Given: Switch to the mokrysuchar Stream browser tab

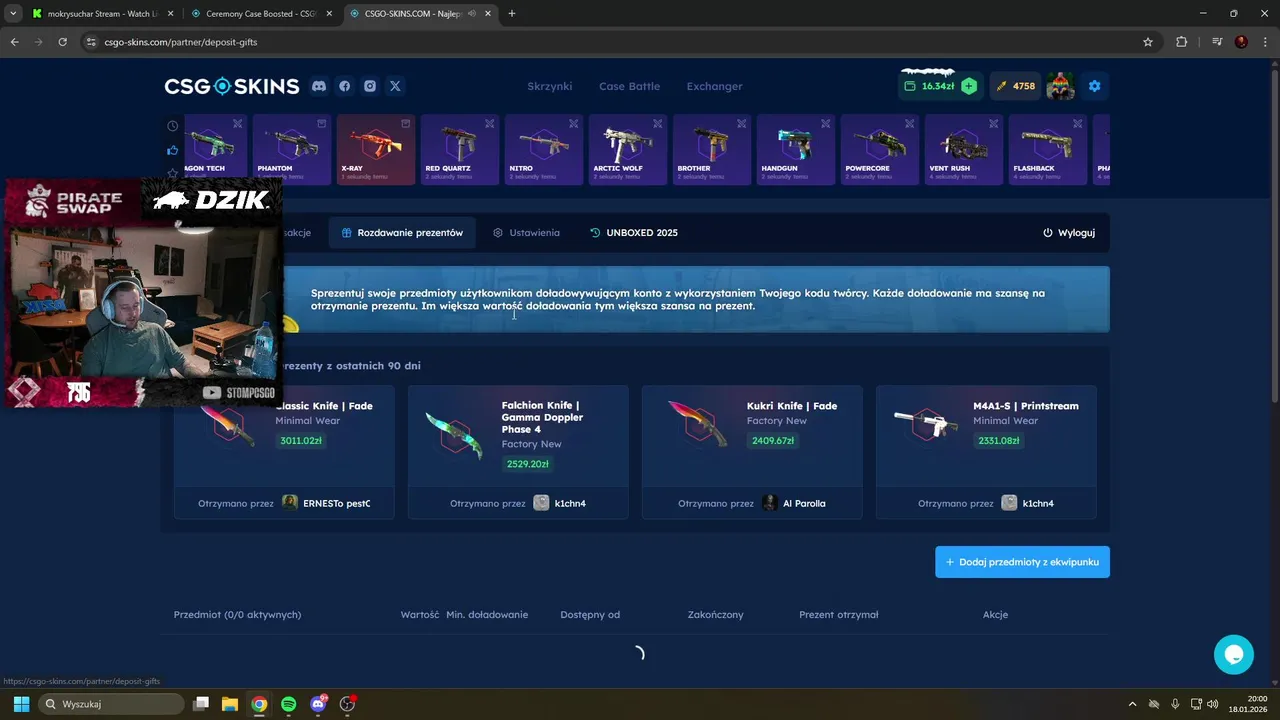Looking at the screenshot, I should pyautogui.click(x=102, y=14).
